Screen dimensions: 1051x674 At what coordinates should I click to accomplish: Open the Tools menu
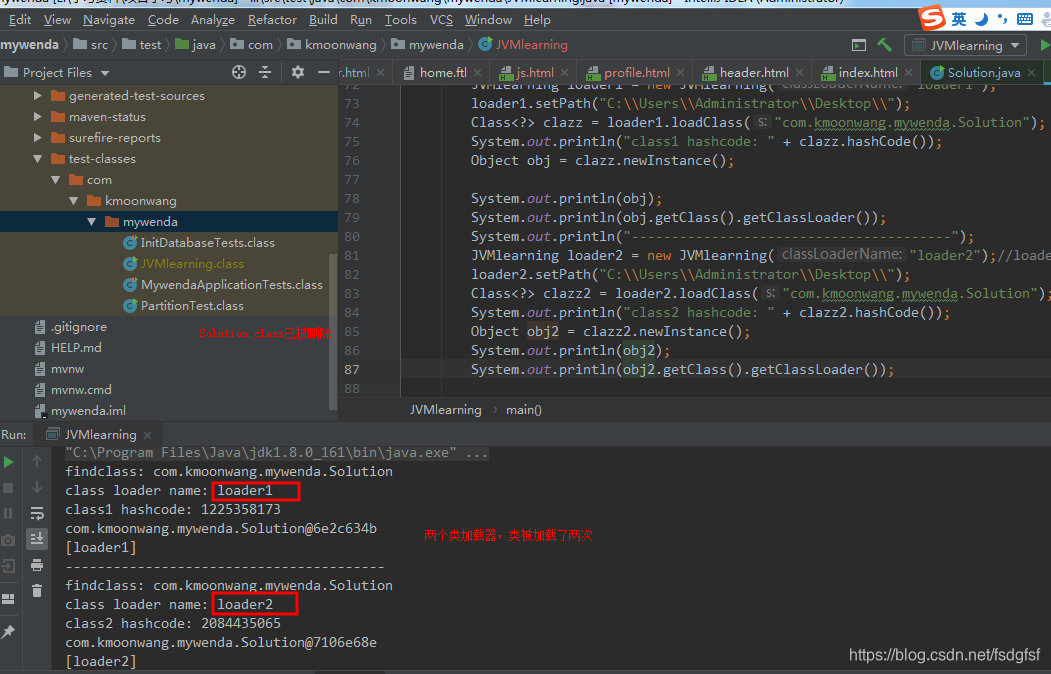[x=401, y=20]
